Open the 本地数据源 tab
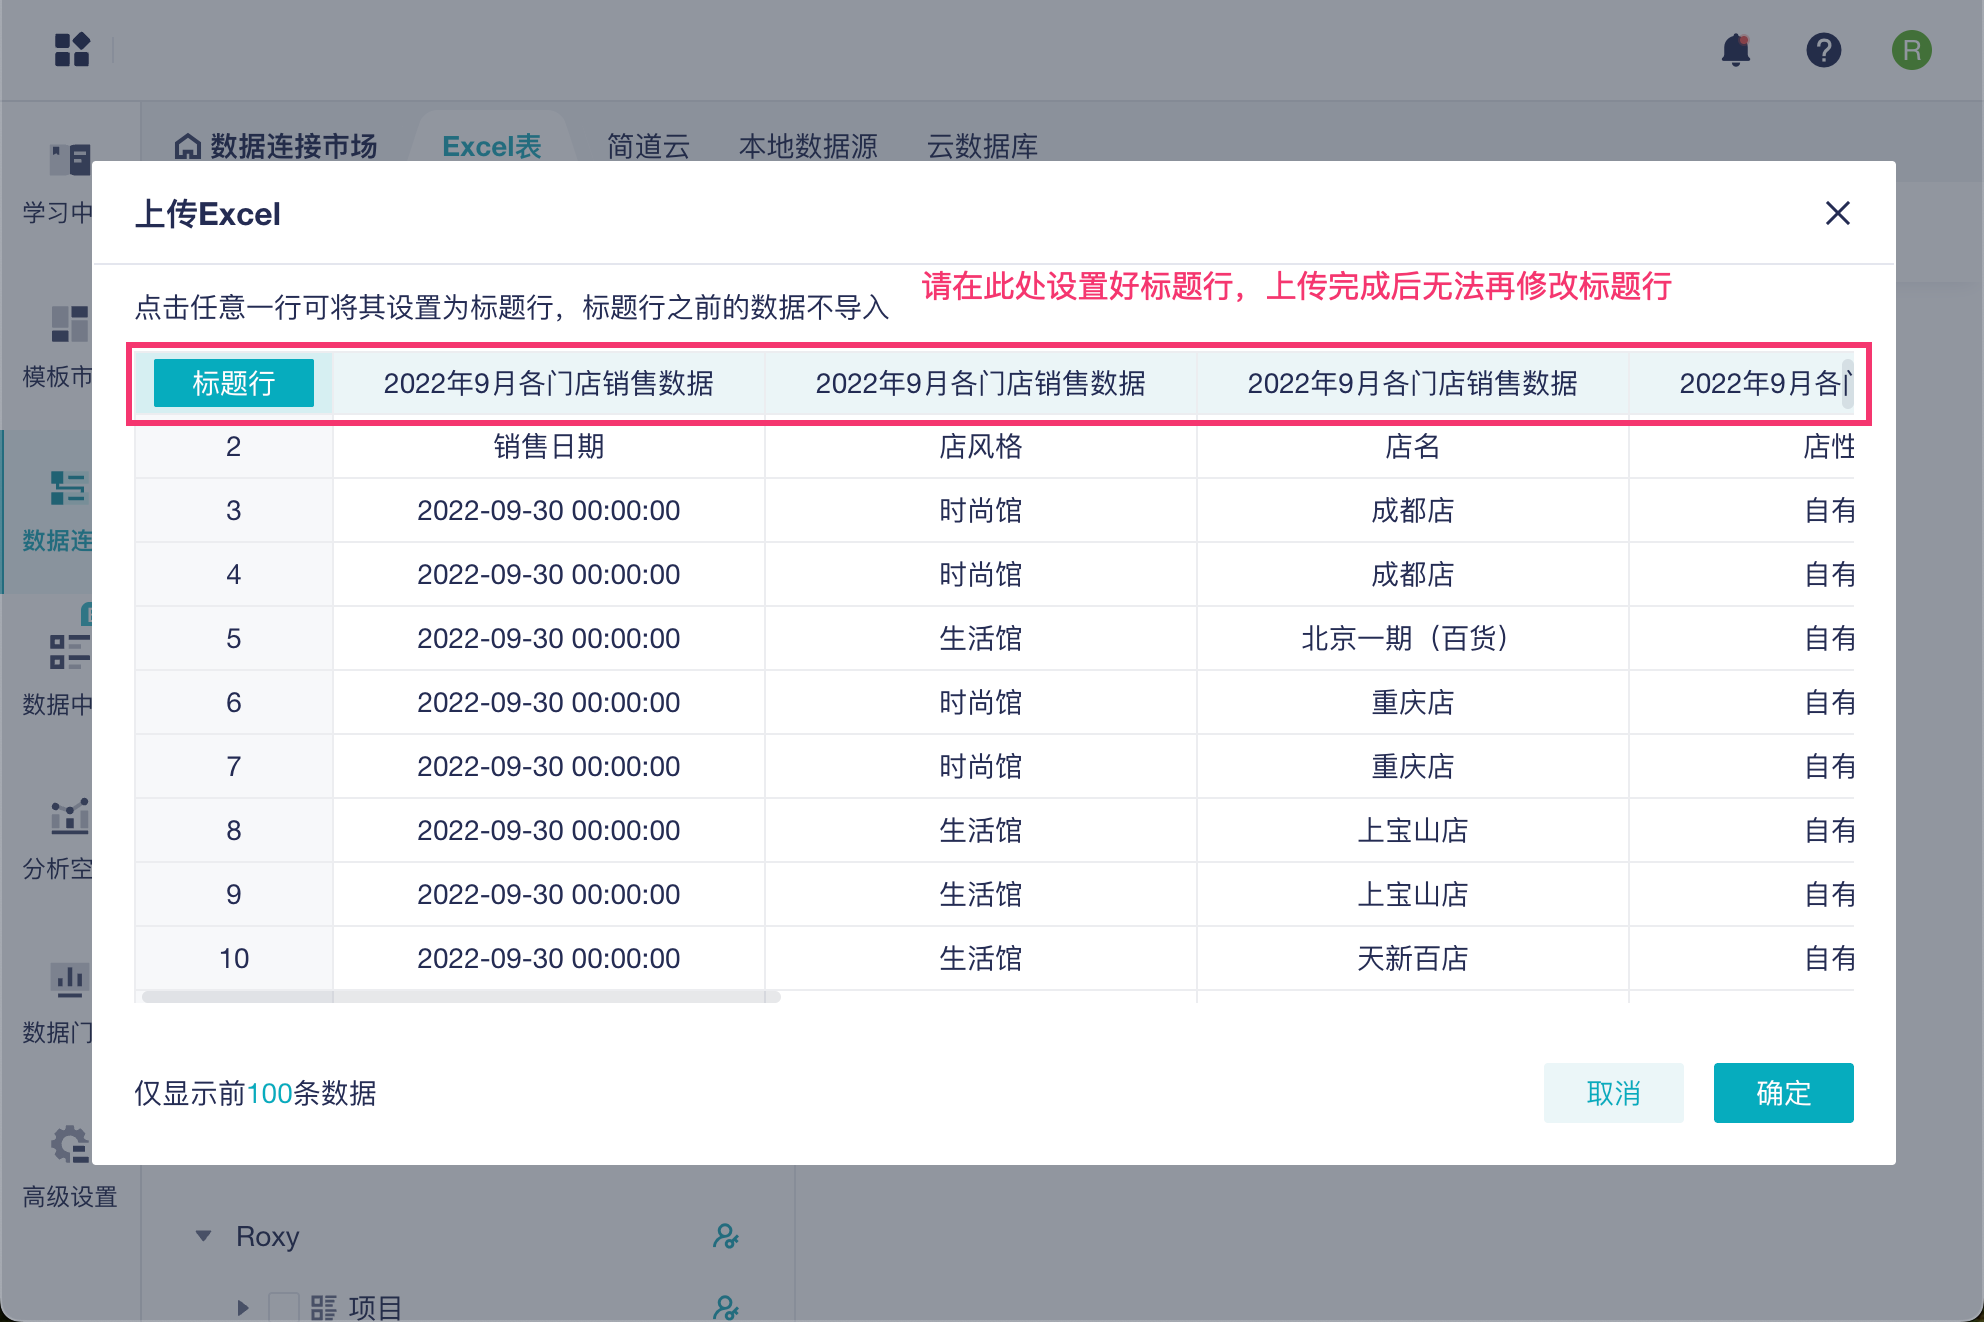Screen dimensions: 1984x1322 (x=807, y=146)
